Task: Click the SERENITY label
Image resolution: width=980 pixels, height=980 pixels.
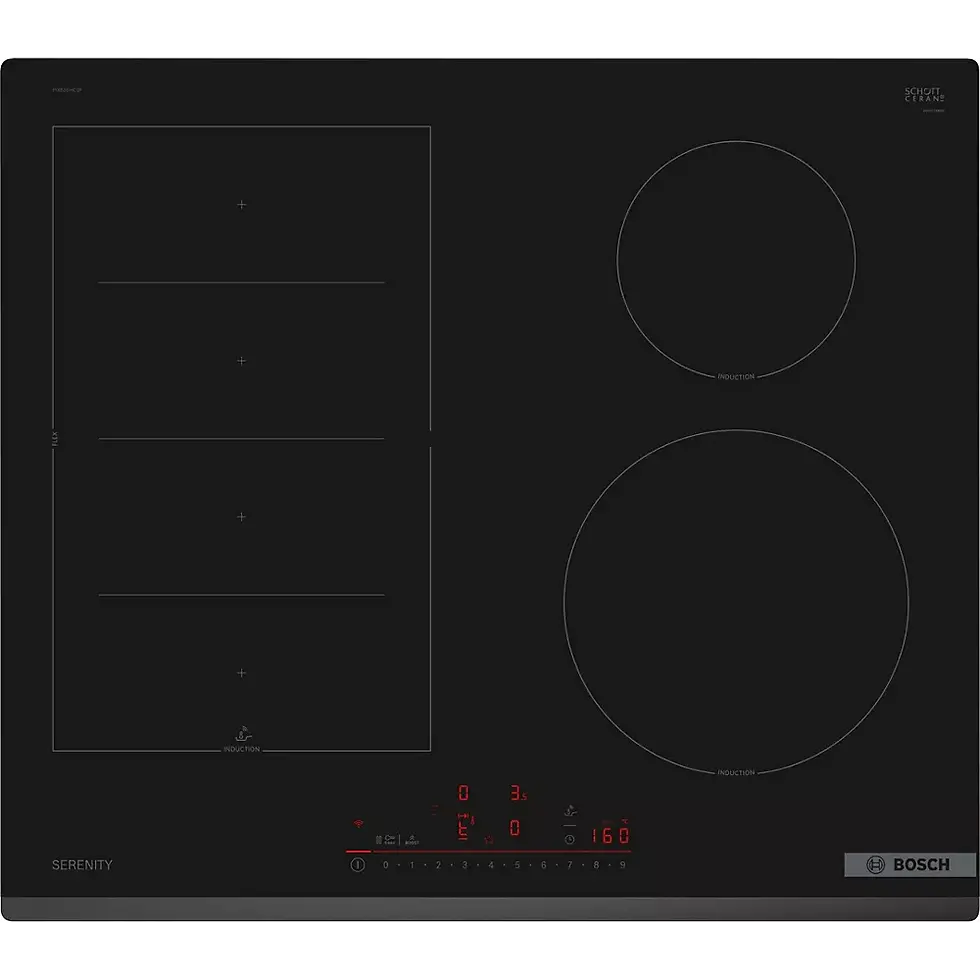Action: point(82,865)
